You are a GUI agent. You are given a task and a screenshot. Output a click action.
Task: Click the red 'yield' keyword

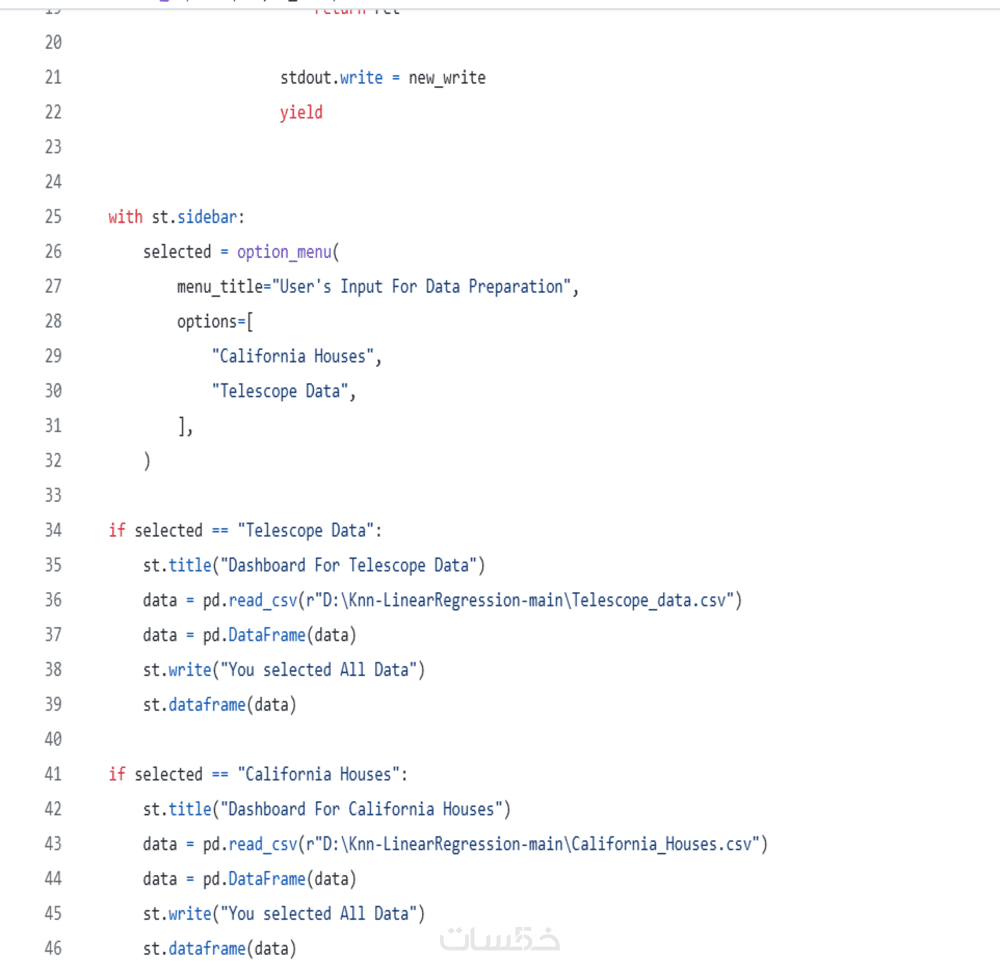point(301,112)
